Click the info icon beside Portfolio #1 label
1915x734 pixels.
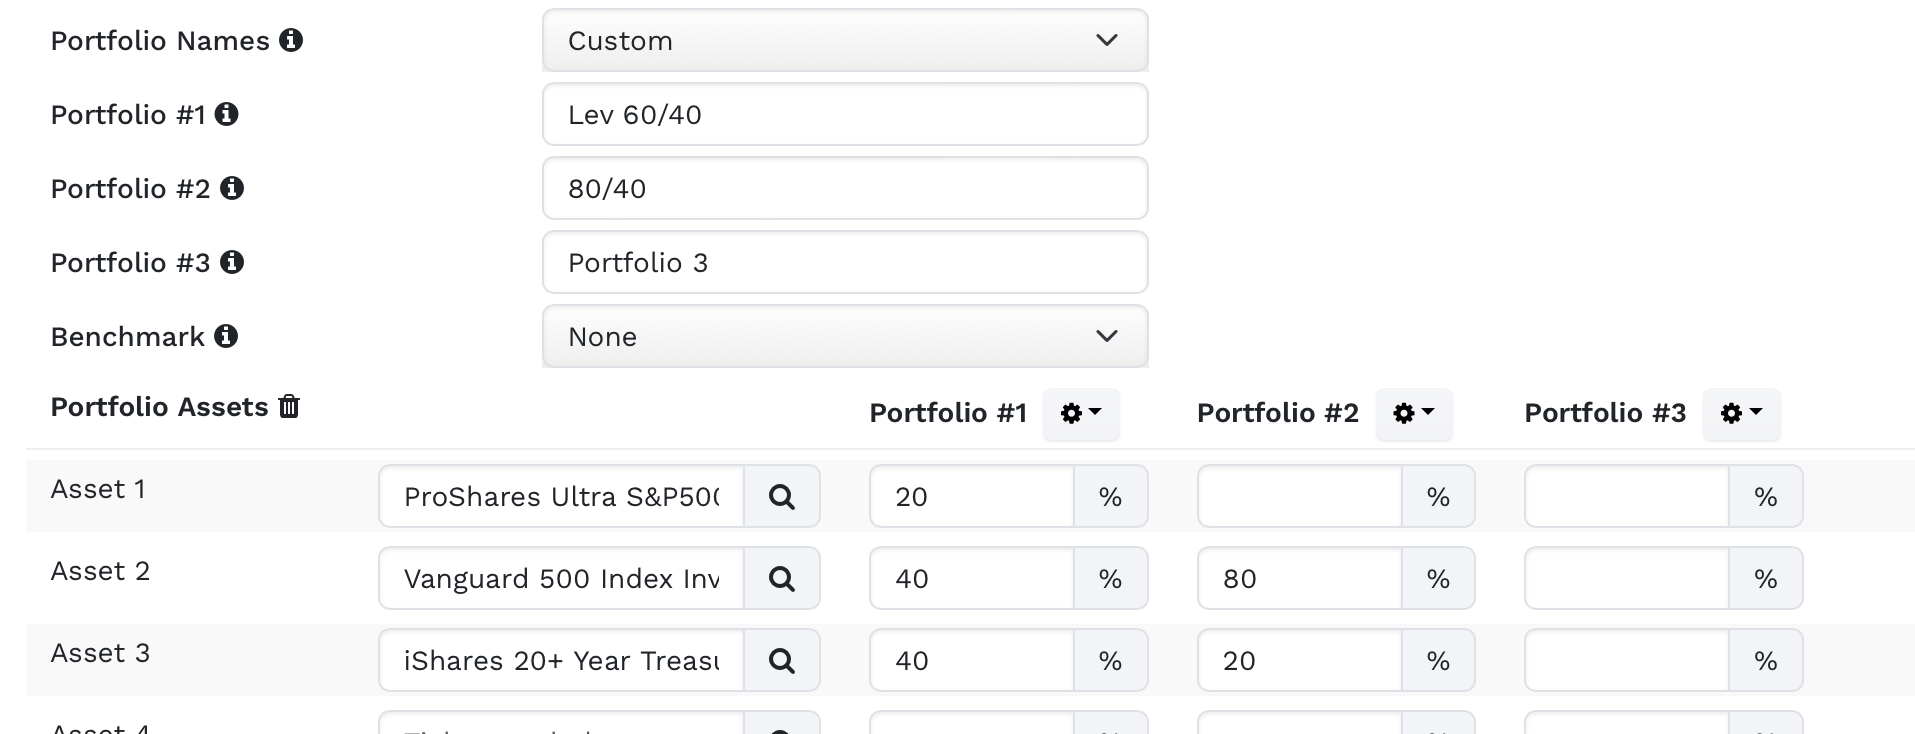tap(227, 114)
